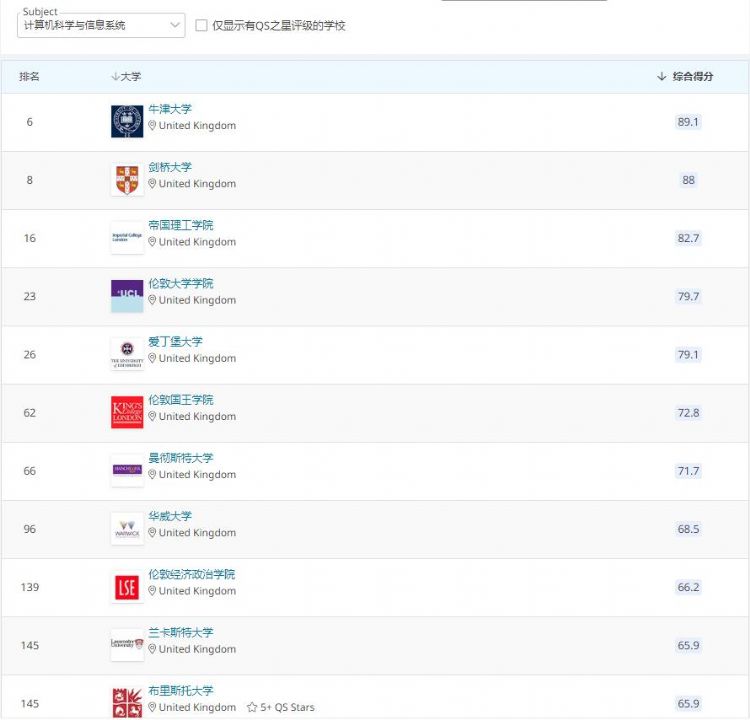The height and width of the screenshot is (720, 750).
Task: Open the 帝国理工学院 link
Action: [180, 225]
